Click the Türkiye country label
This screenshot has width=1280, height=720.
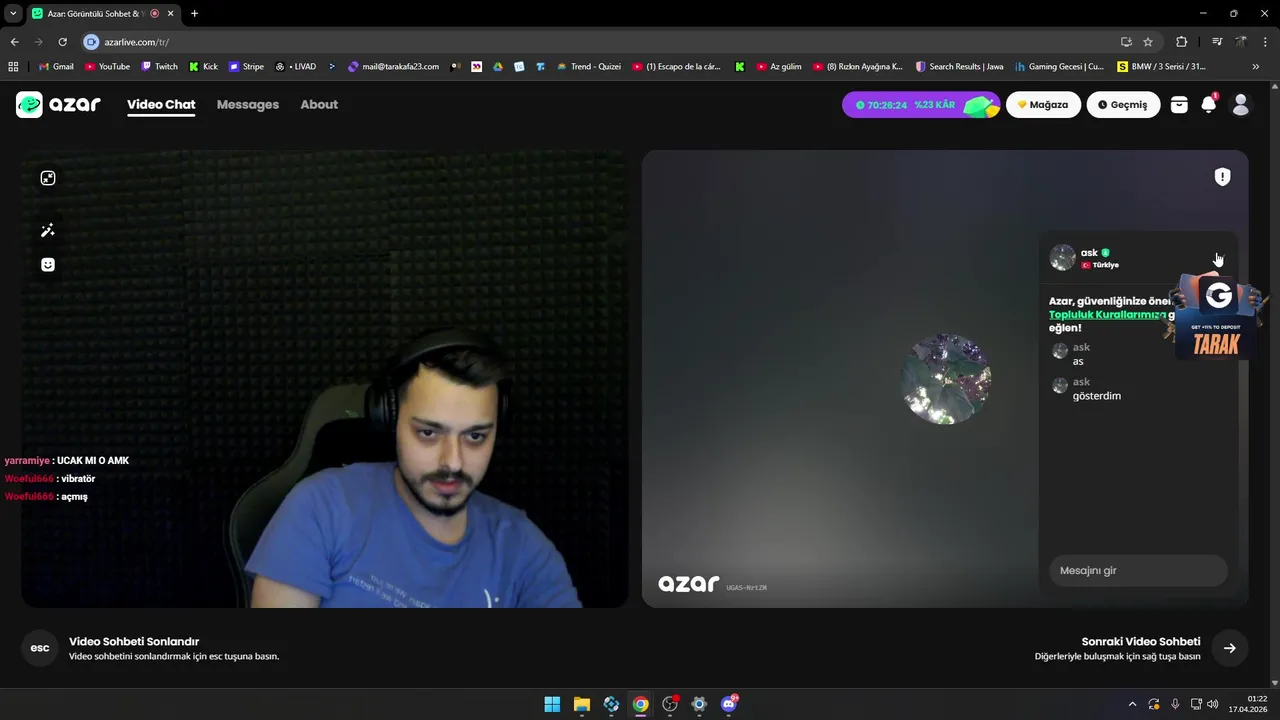tap(1105, 265)
